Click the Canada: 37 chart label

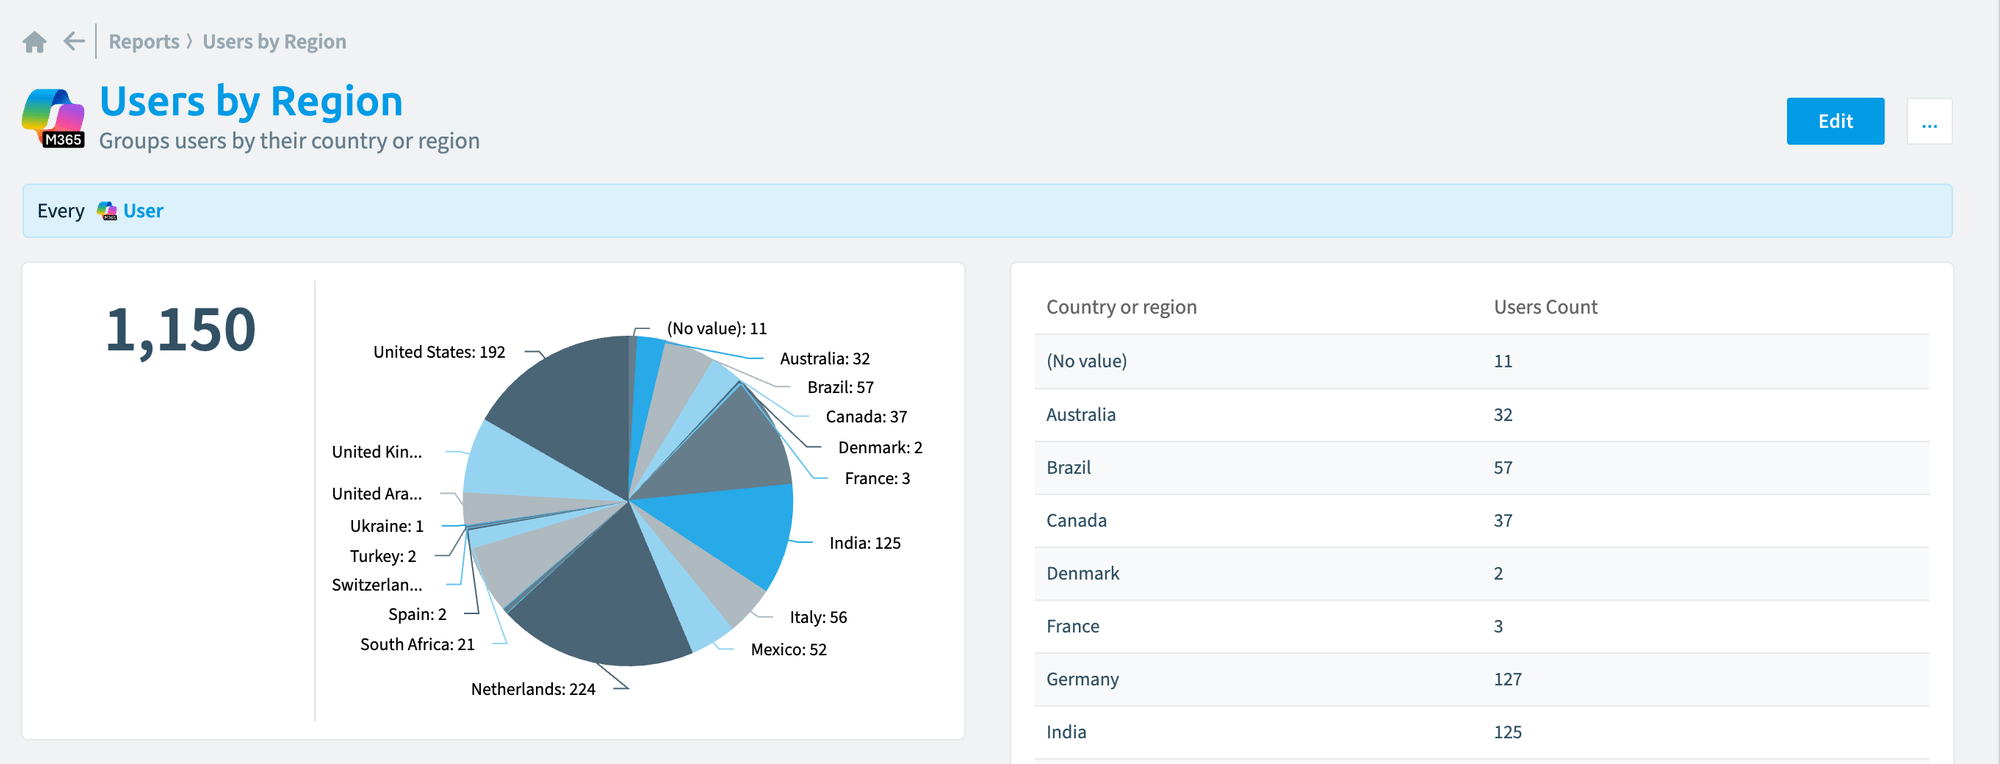coord(866,416)
